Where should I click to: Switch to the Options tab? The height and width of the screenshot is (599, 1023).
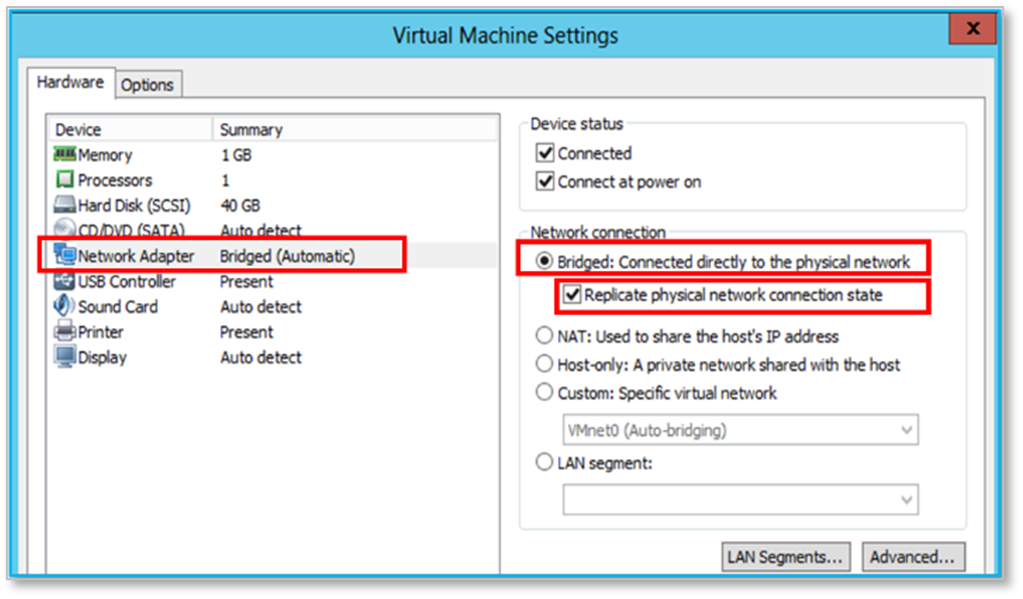(147, 85)
